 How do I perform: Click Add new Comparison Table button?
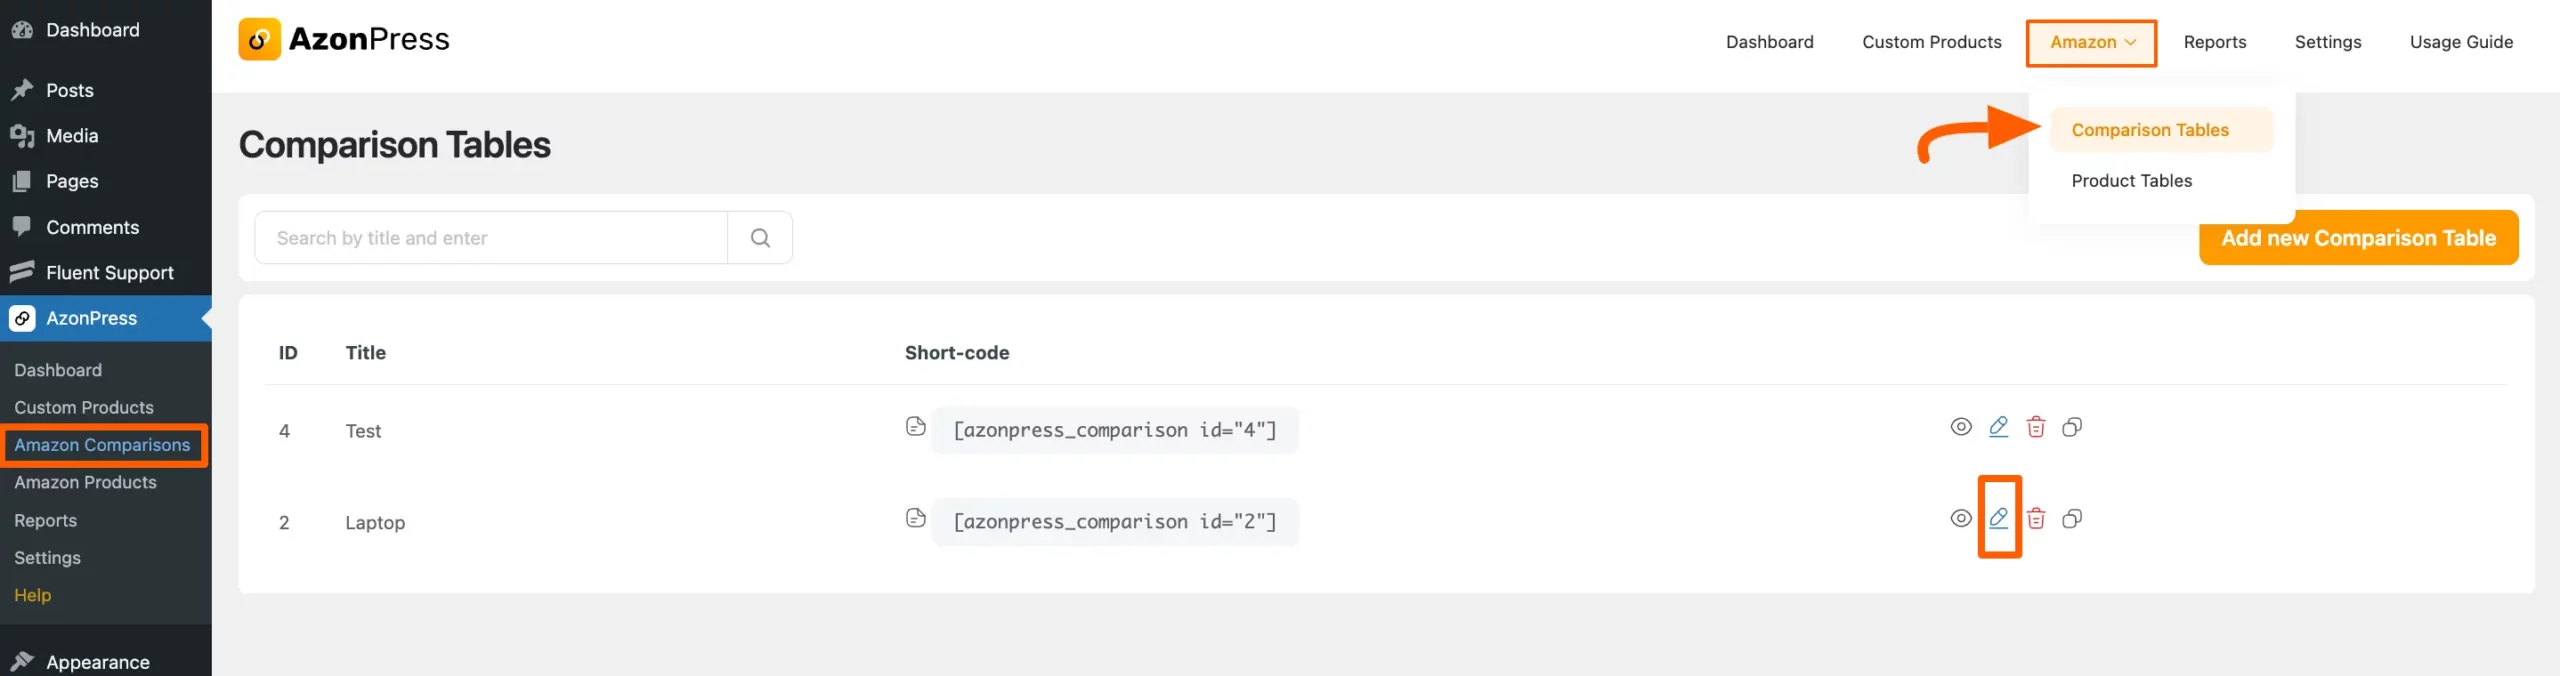[x=2358, y=238]
